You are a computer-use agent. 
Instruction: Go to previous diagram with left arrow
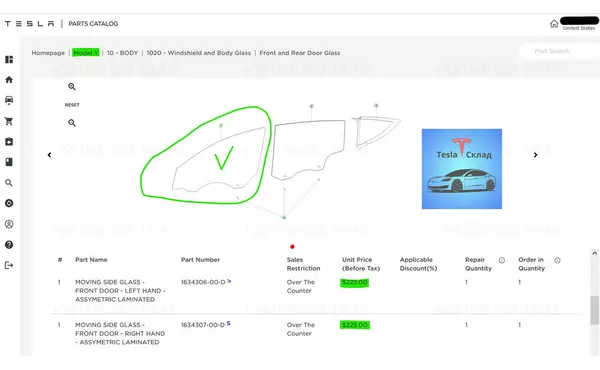(49, 155)
